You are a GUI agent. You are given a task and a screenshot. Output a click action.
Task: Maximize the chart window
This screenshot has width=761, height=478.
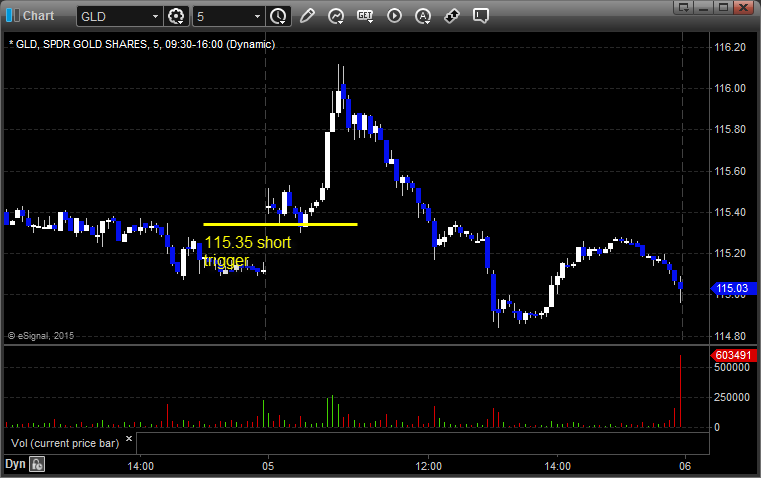723,7
